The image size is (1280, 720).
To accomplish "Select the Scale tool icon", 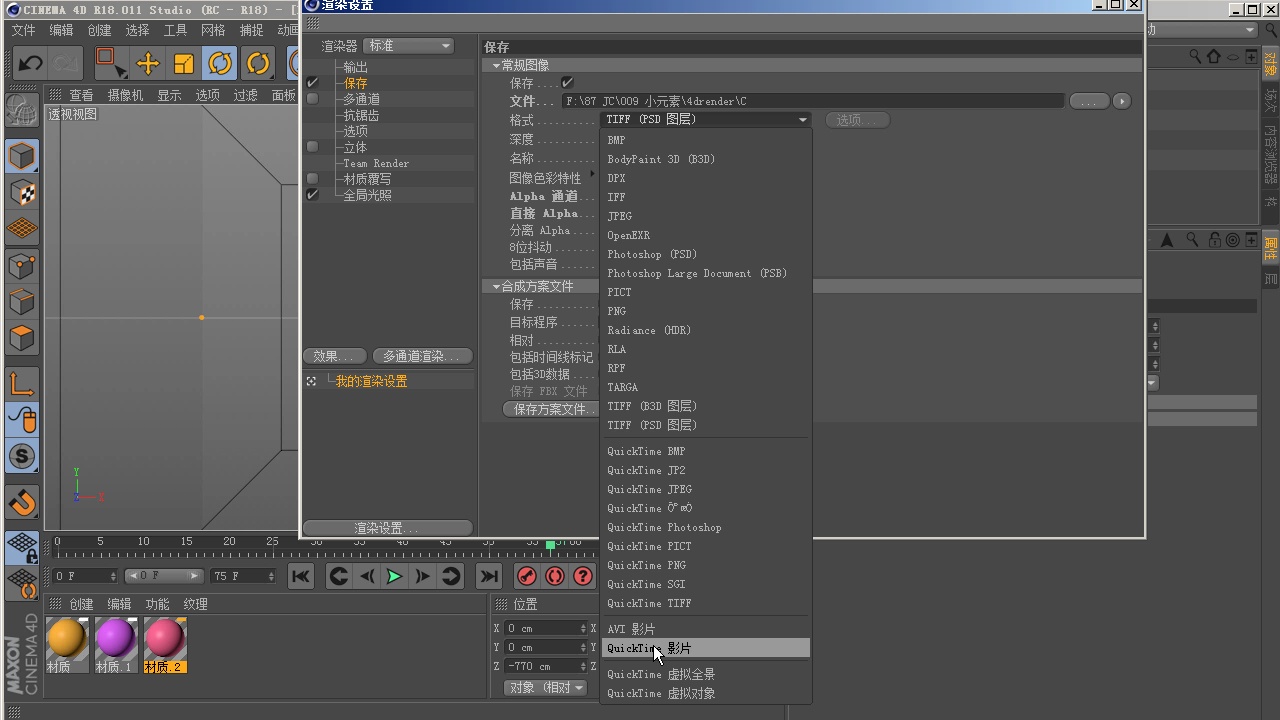I will (184, 64).
